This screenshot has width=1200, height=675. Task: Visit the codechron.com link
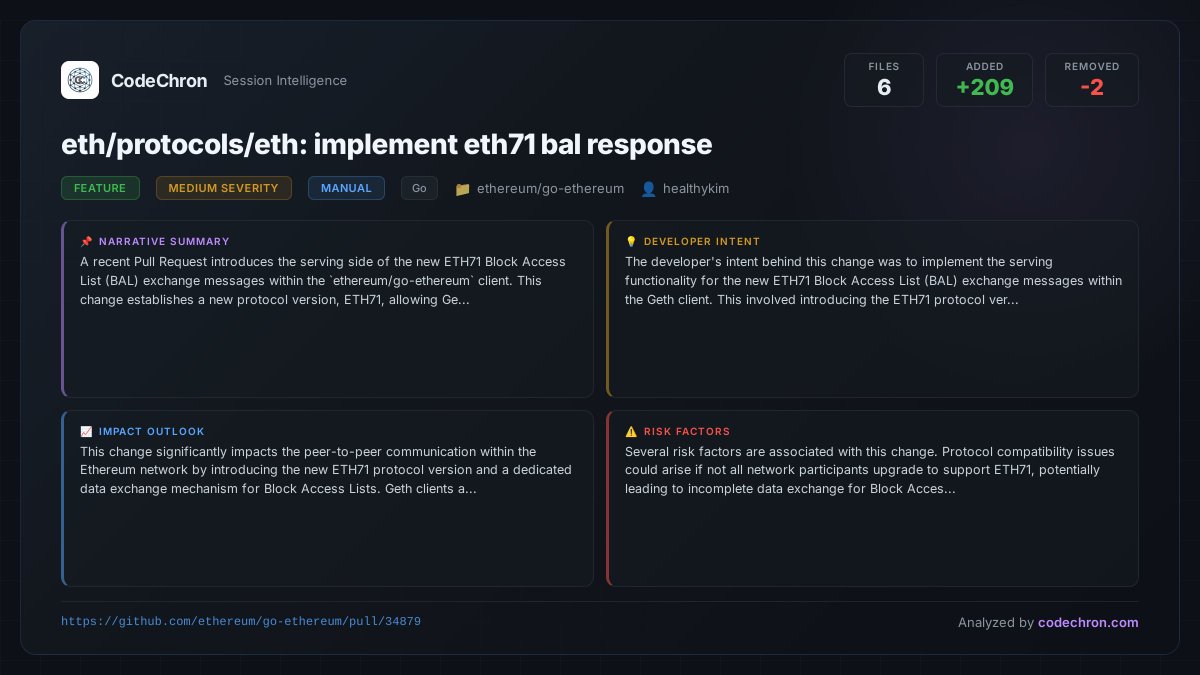pyautogui.click(x=1088, y=622)
